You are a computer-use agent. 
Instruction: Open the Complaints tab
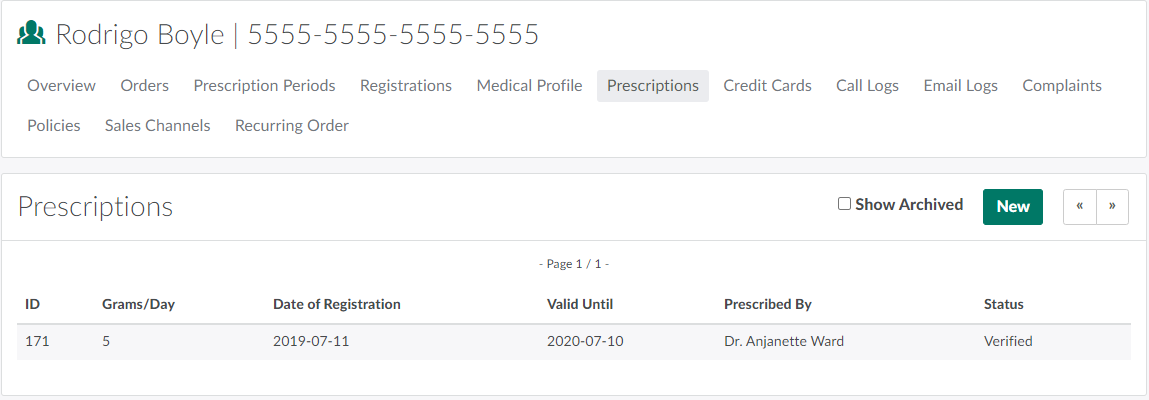pos(1062,86)
